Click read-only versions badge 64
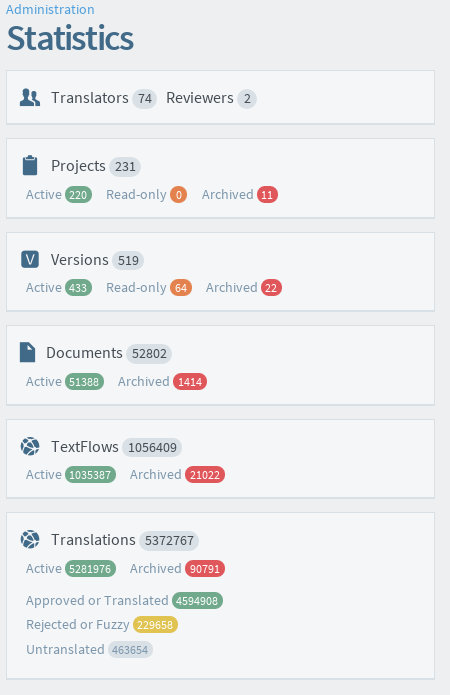450x695 pixels. click(181, 288)
